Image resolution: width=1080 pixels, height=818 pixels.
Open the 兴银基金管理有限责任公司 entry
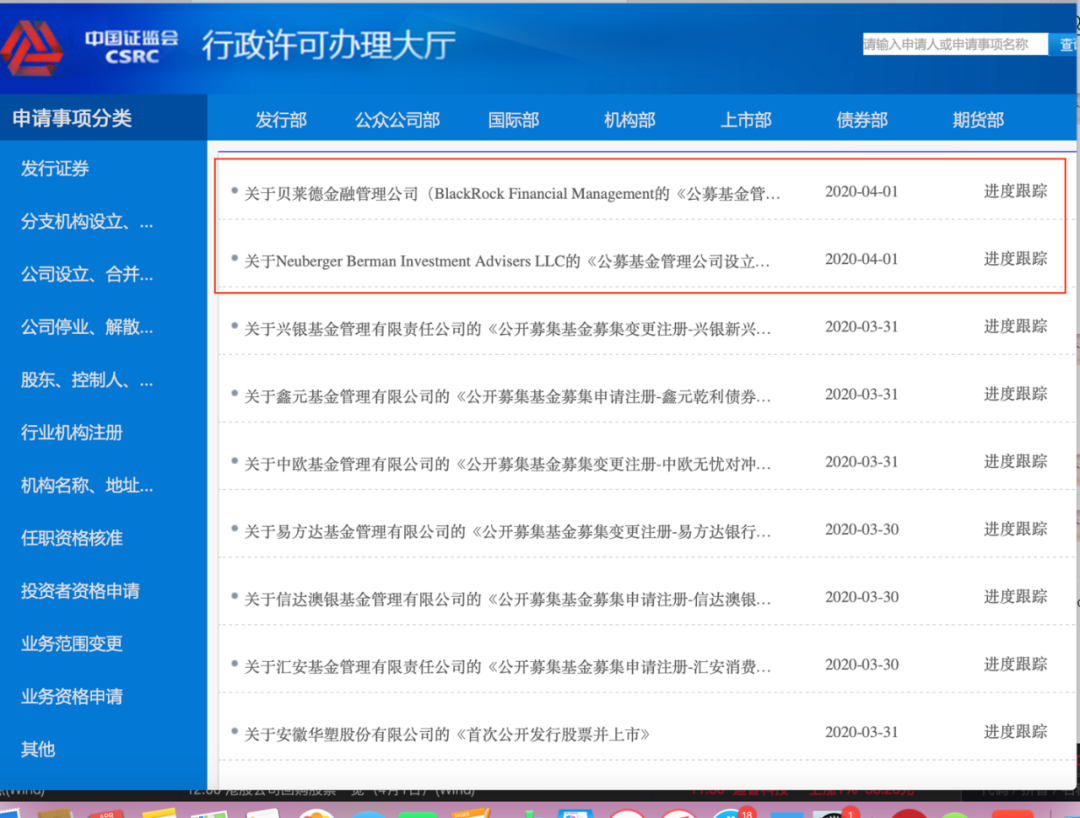click(508, 328)
